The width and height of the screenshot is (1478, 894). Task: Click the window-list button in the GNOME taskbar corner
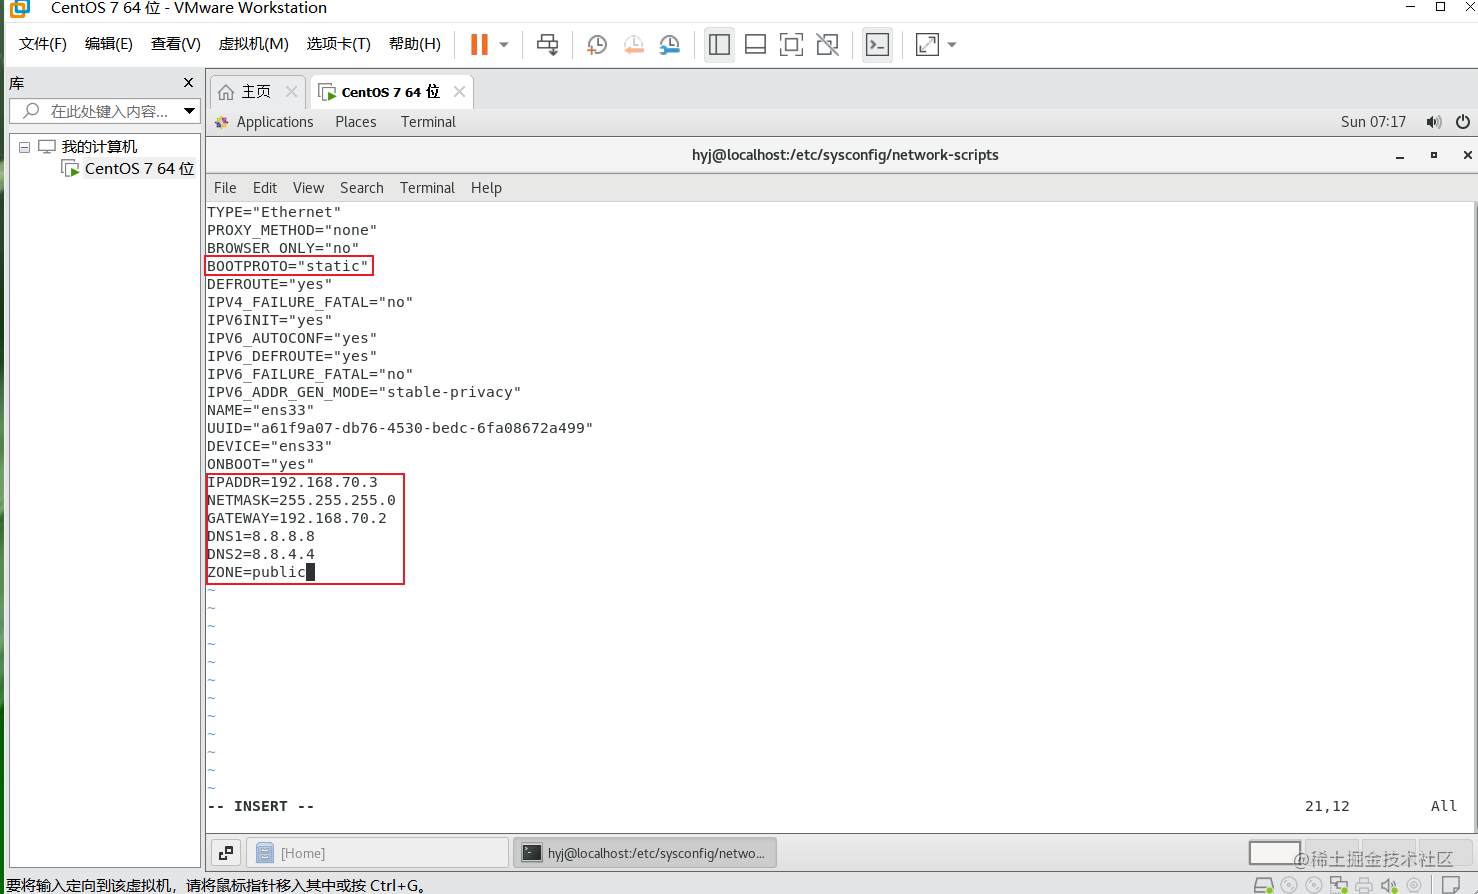click(226, 853)
